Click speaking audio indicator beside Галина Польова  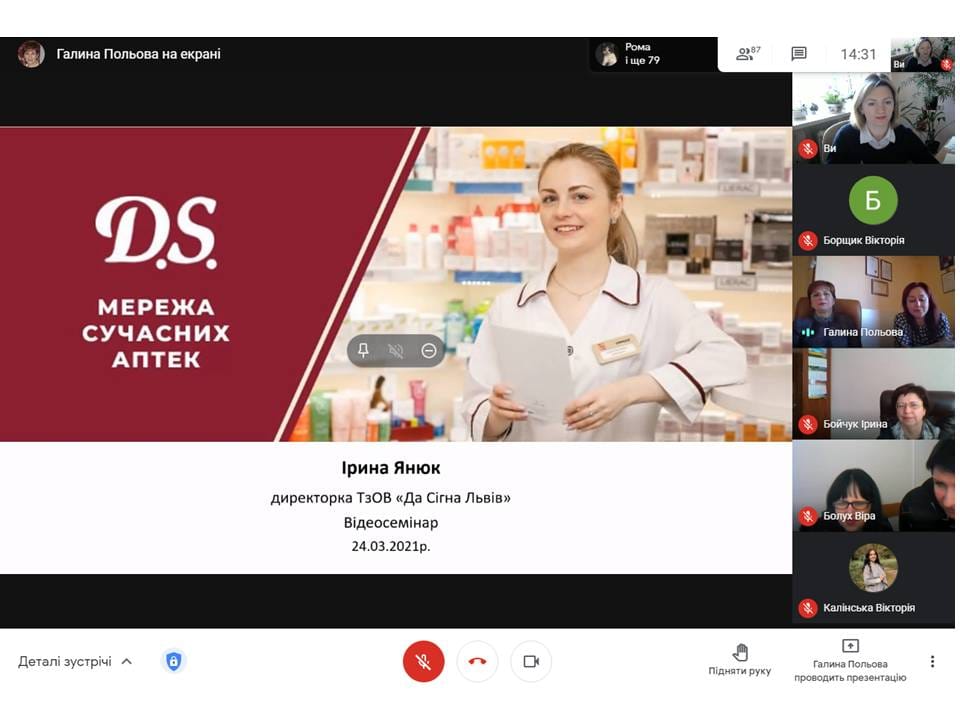[808, 332]
